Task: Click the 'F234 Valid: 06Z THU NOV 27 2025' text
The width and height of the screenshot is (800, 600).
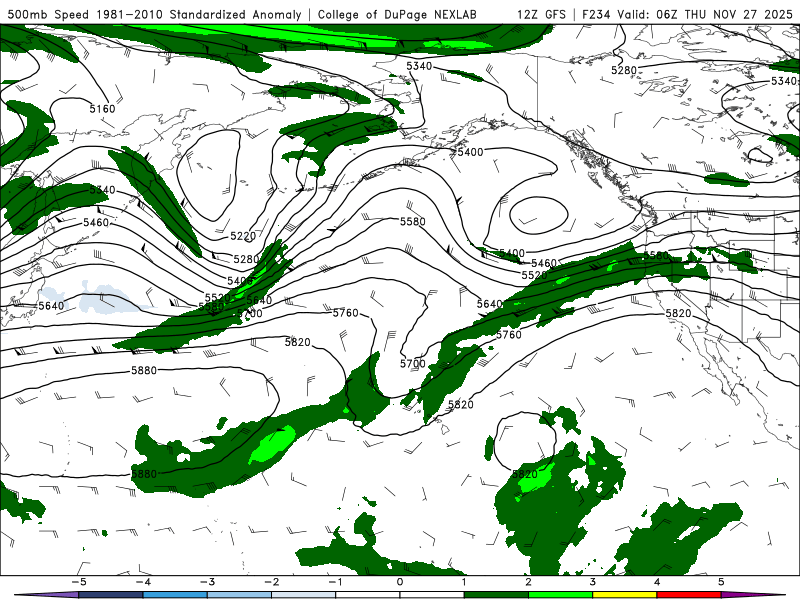Action: tap(687, 14)
